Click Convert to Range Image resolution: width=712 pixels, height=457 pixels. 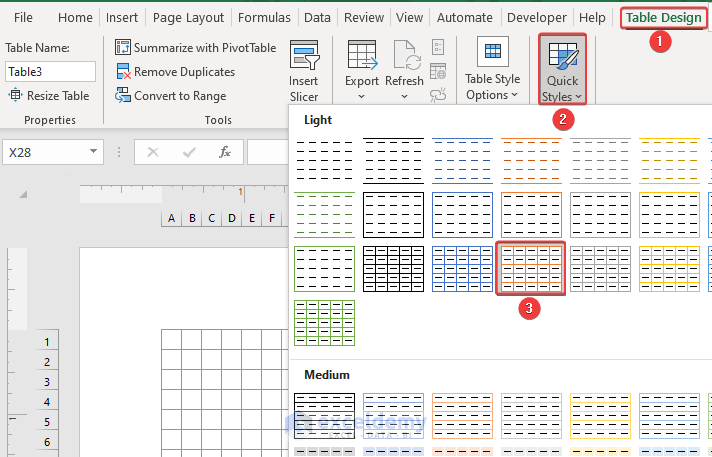tap(171, 96)
